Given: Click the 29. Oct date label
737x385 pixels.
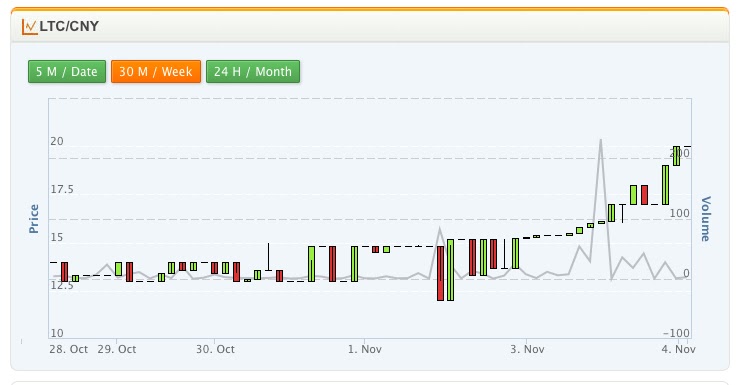Looking at the screenshot, I should coord(117,349).
